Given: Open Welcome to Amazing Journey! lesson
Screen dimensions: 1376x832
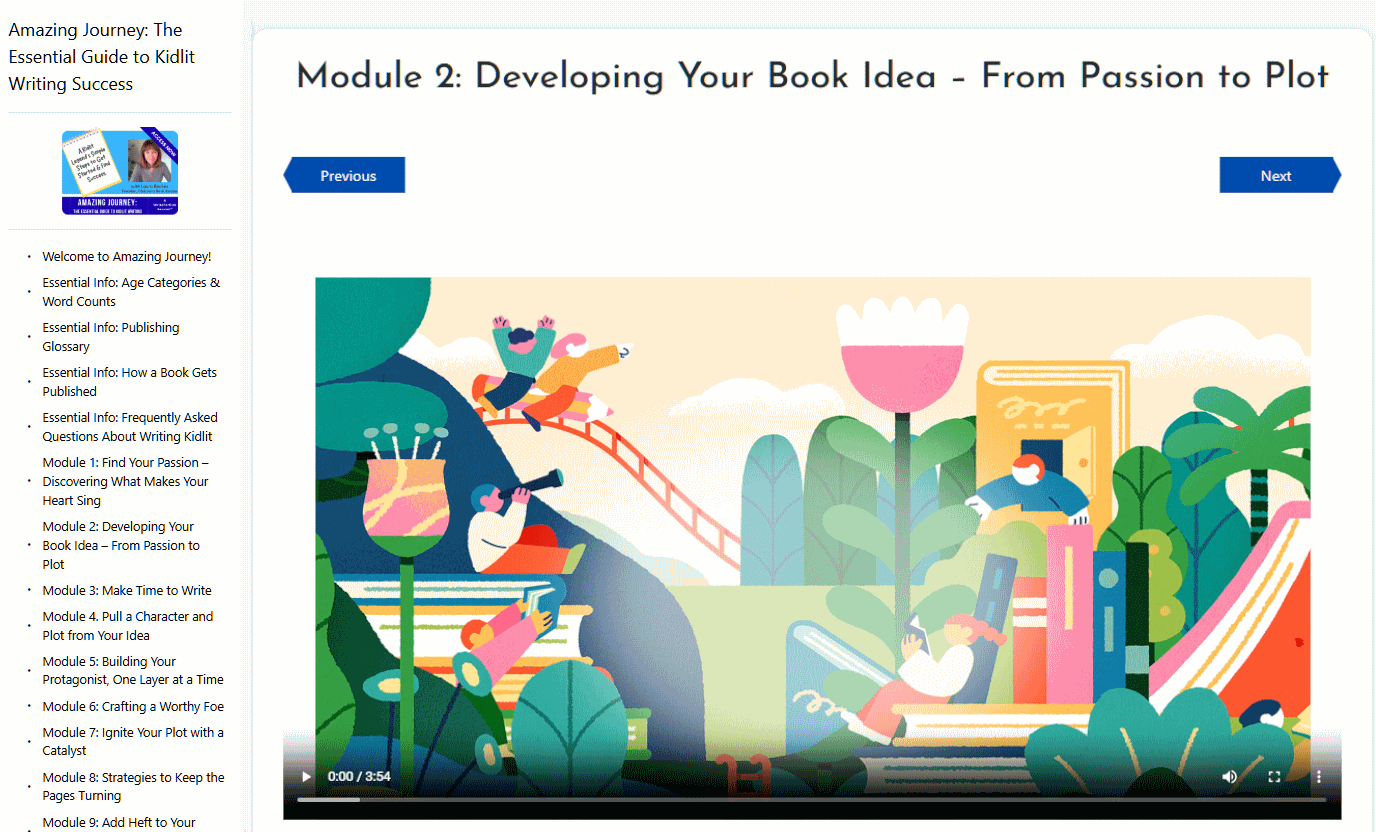Looking at the screenshot, I should 127,257.
